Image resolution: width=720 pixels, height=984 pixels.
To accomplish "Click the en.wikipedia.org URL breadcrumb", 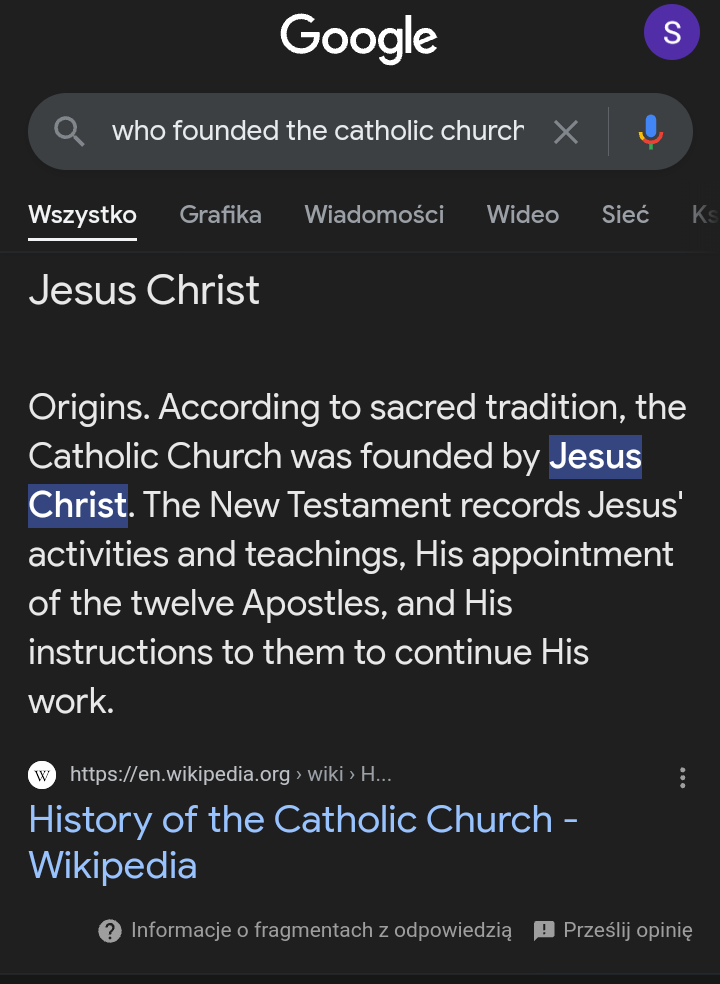I will 180,775.
